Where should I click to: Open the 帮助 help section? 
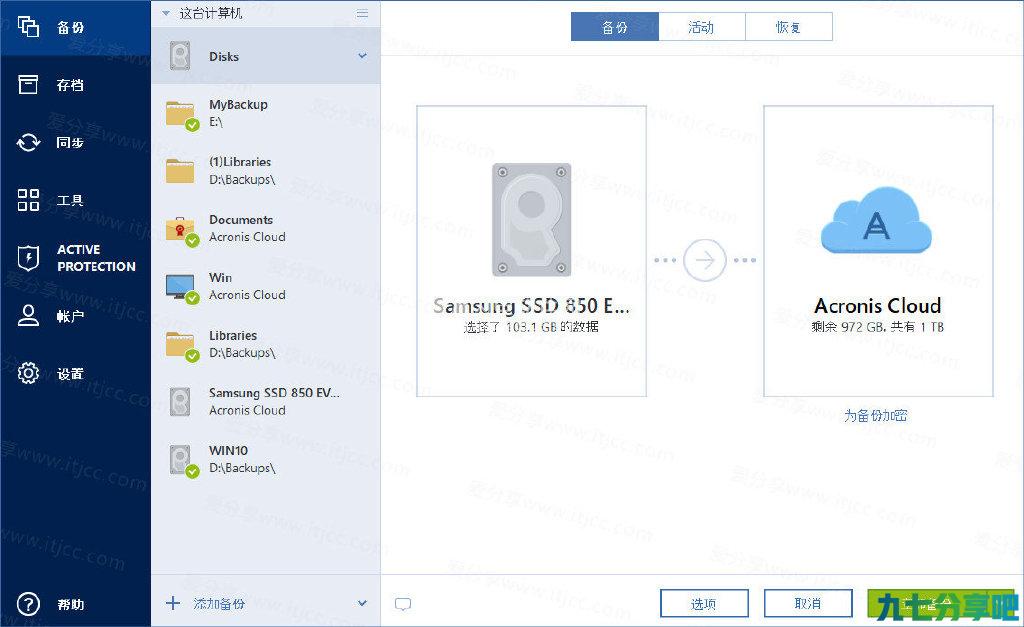click(75, 604)
